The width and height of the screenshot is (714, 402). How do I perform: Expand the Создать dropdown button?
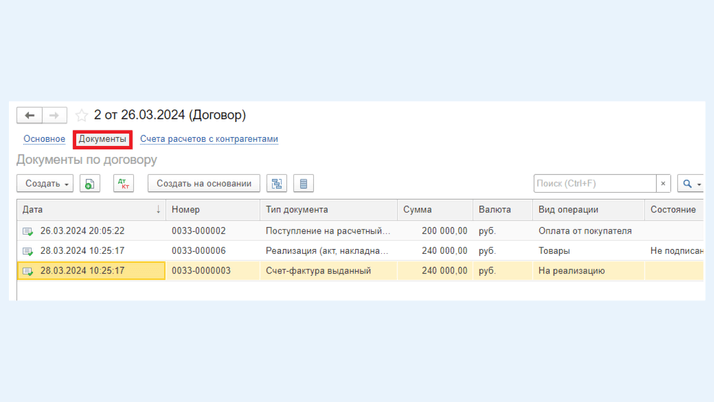[x=45, y=184]
